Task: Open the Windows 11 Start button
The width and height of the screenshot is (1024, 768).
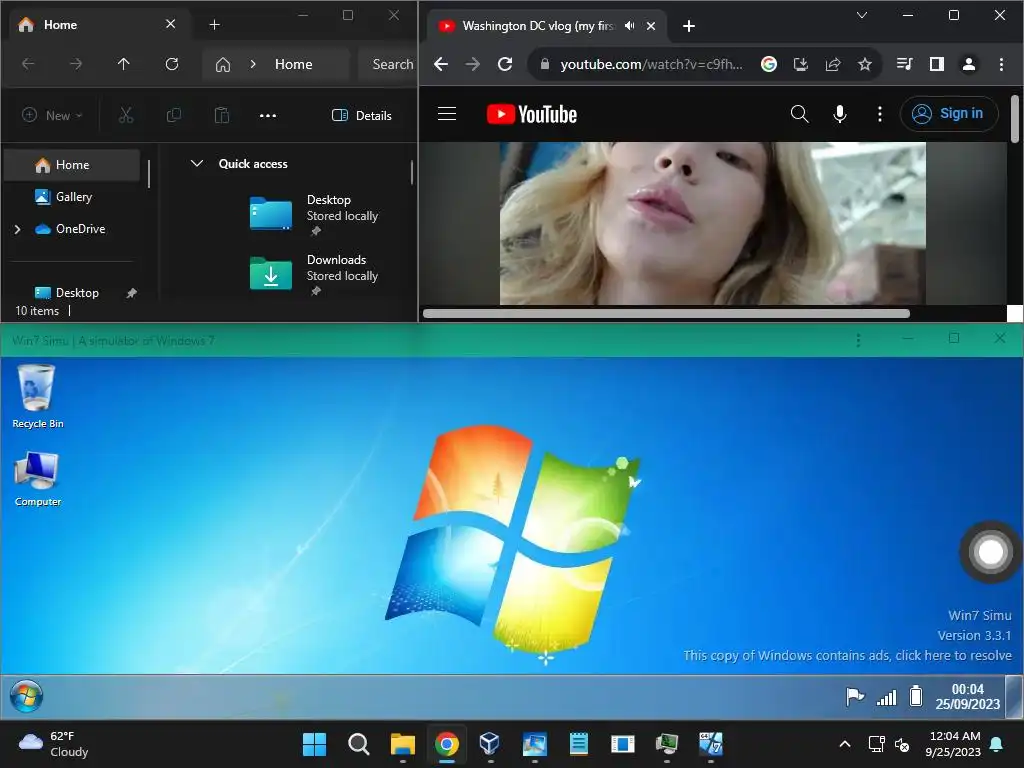Action: point(314,744)
